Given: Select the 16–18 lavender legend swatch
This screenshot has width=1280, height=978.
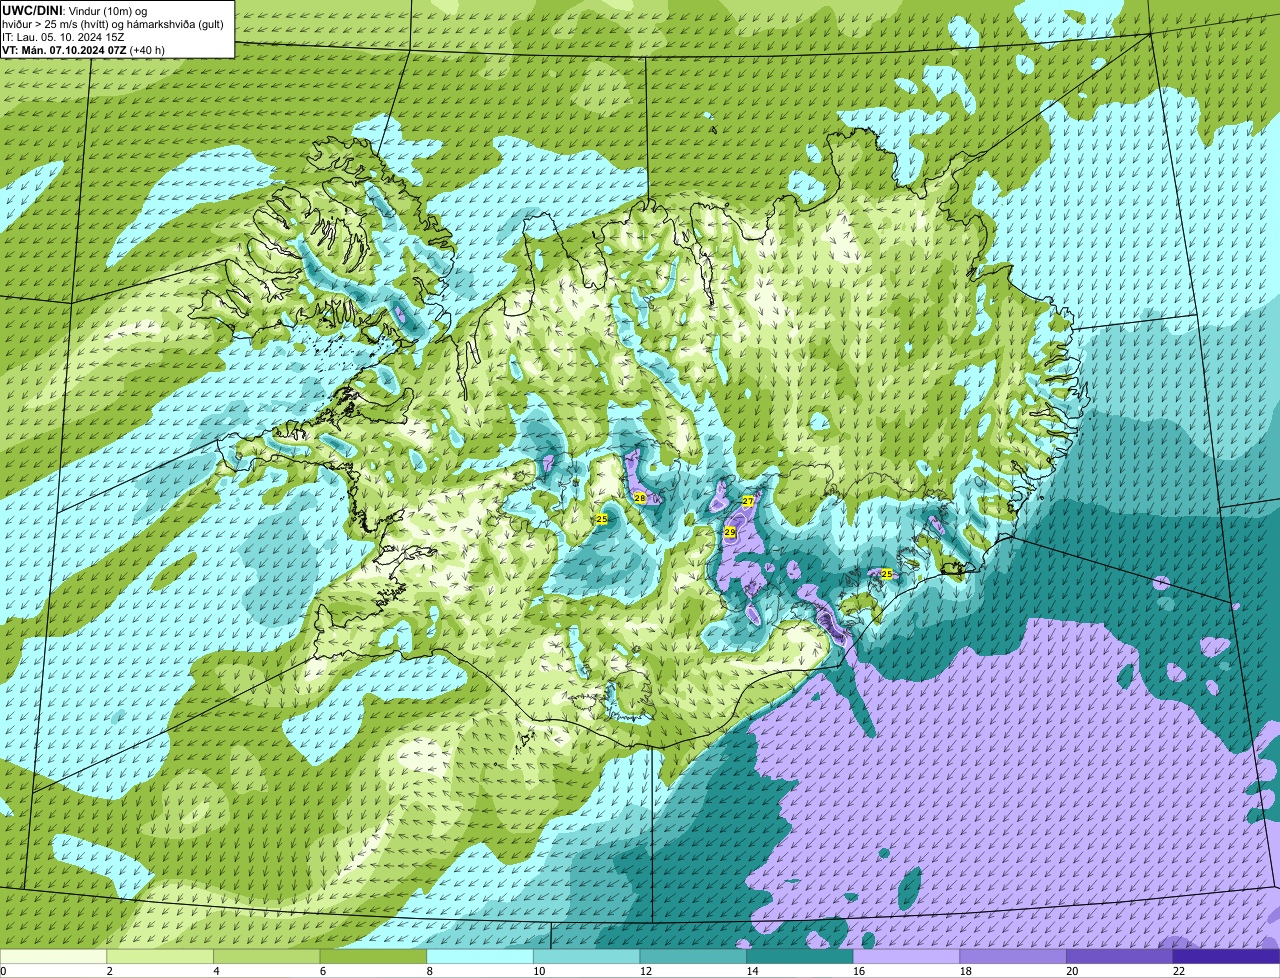Looking at the screenshot, I should click(906, 956).
